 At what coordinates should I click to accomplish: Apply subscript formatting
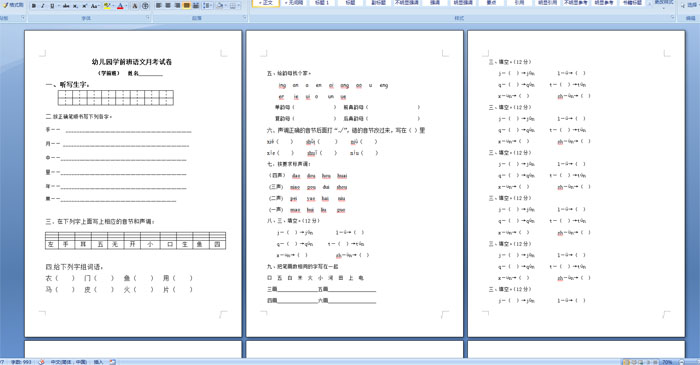pos(75,6)
